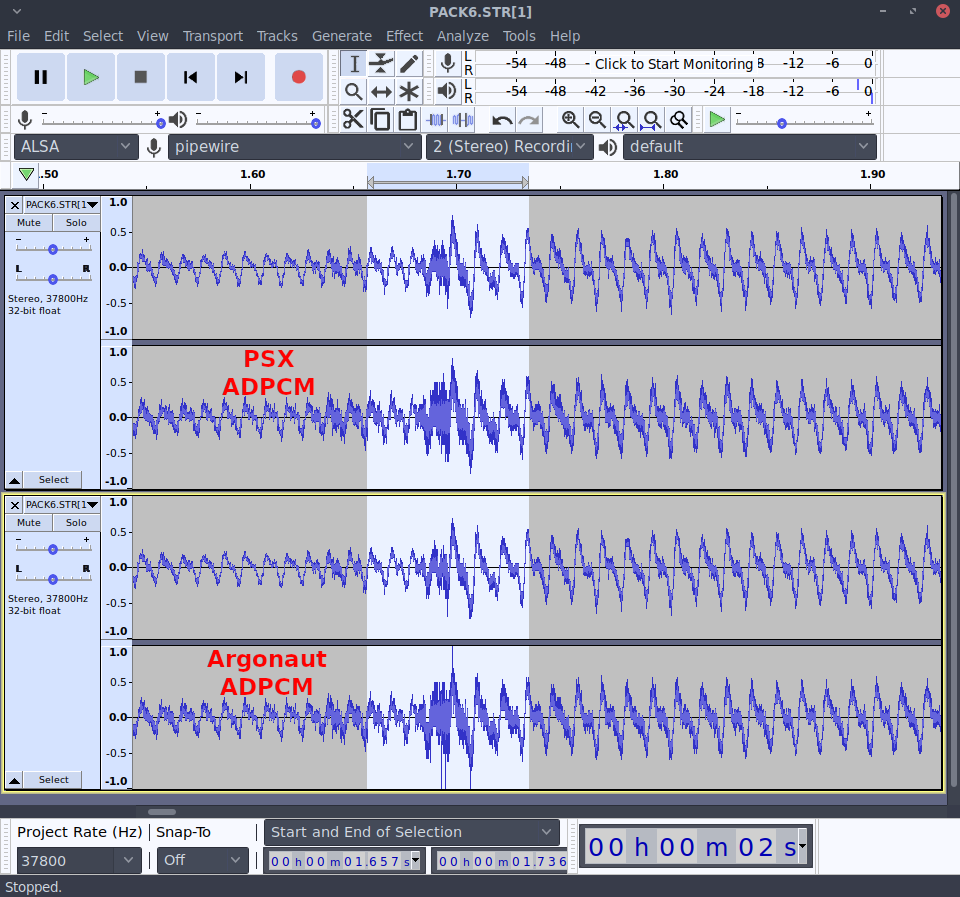960x897 pixels.
Task: Open the Transport menu
Action: (212, 36)
